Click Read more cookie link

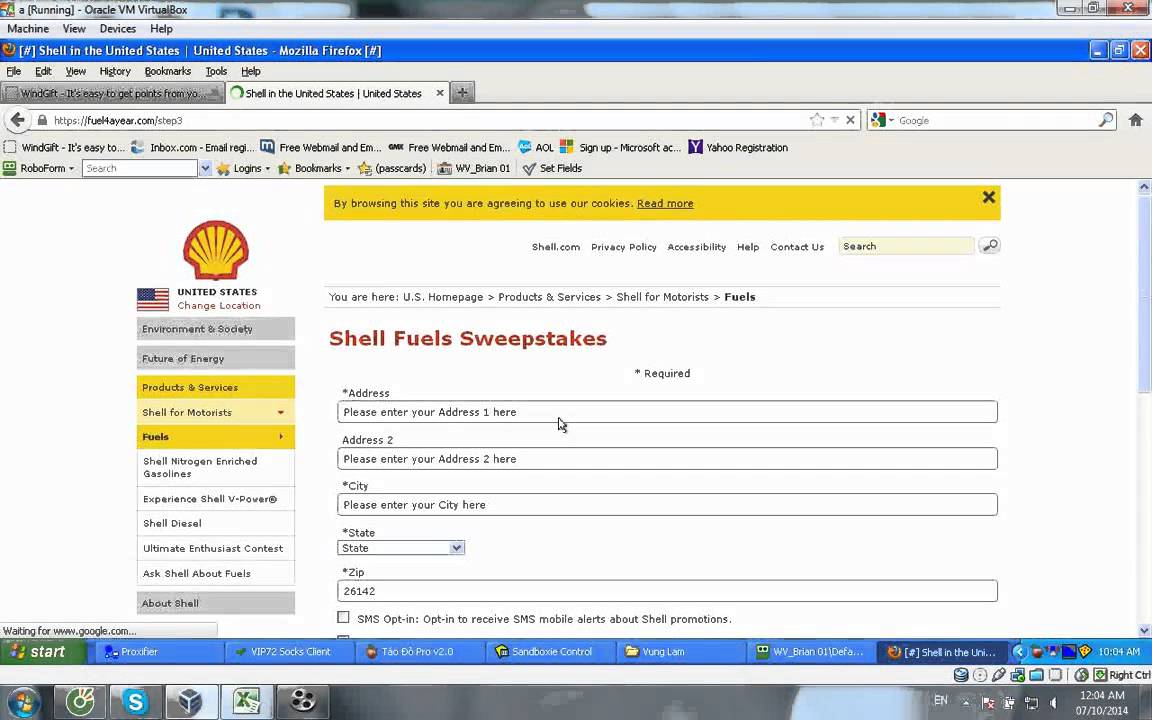click(665, 204)
